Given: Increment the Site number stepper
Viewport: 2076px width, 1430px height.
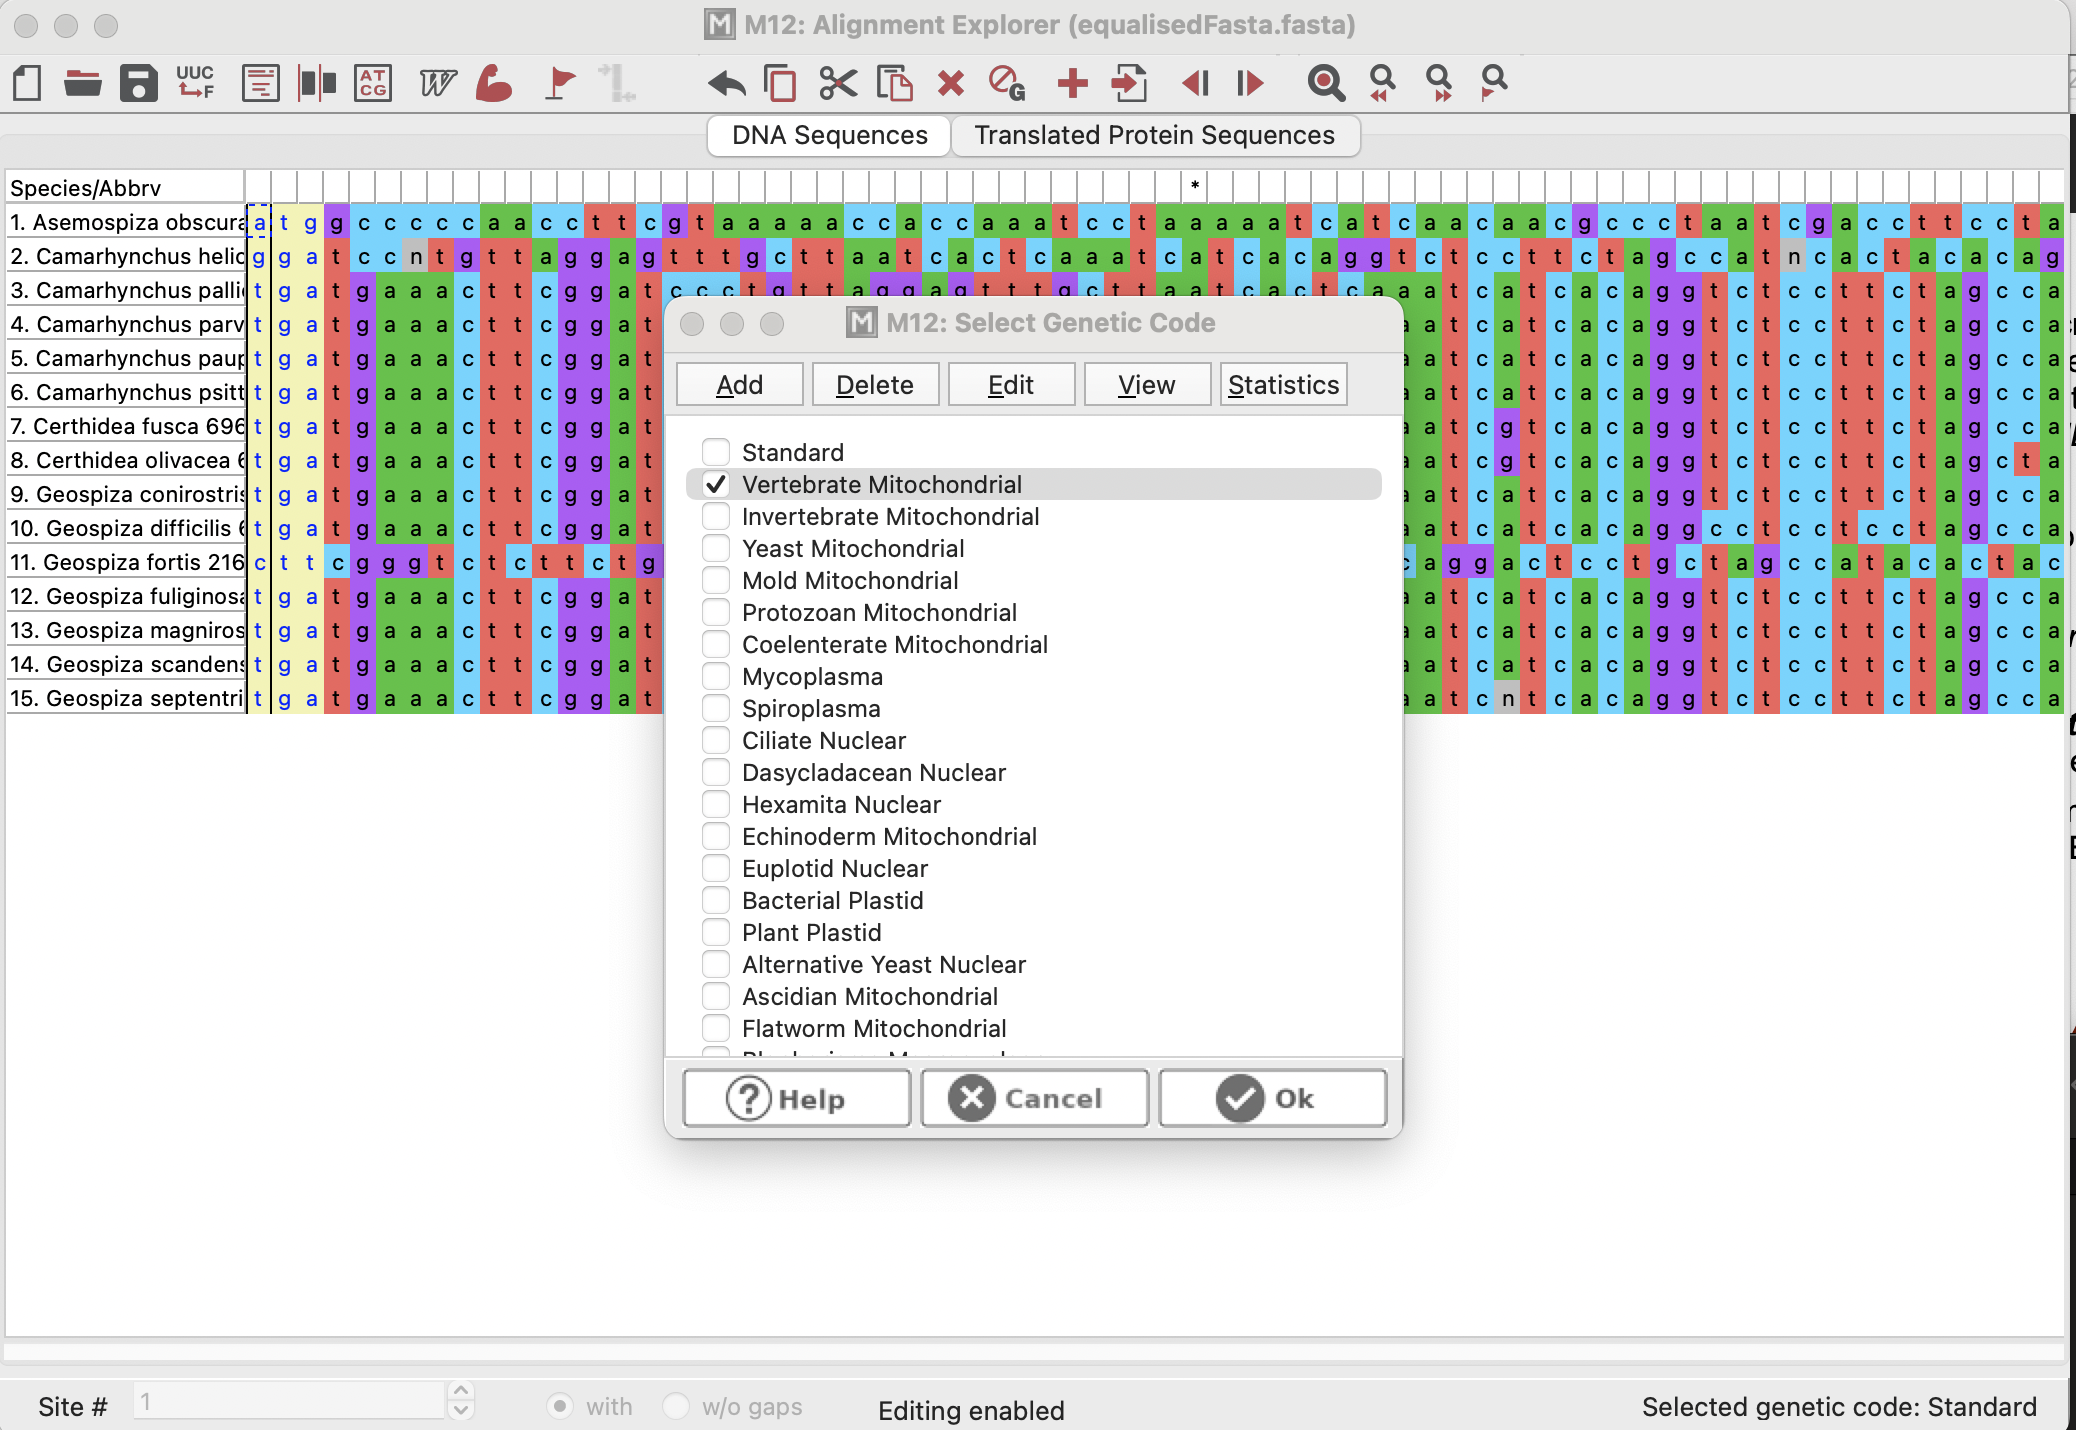Looking at the screenshot, I should click(461, 1392).
